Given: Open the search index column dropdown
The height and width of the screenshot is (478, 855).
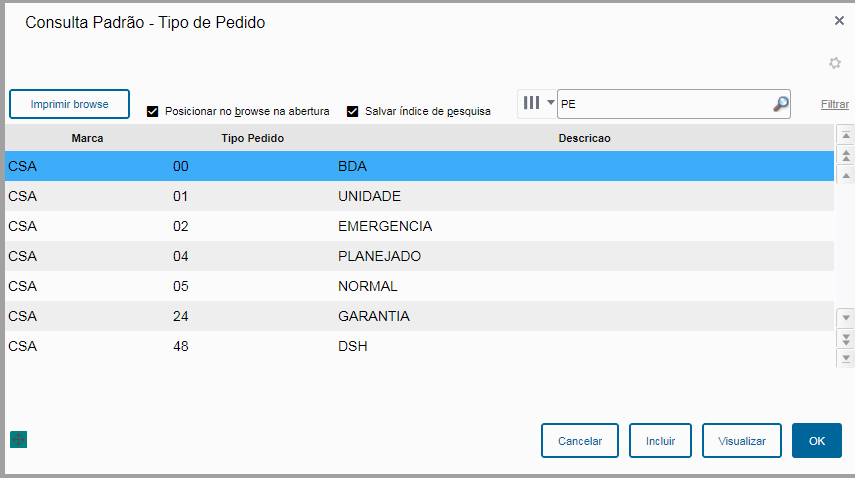Looking at the screenshot, I should click(538, 103).
